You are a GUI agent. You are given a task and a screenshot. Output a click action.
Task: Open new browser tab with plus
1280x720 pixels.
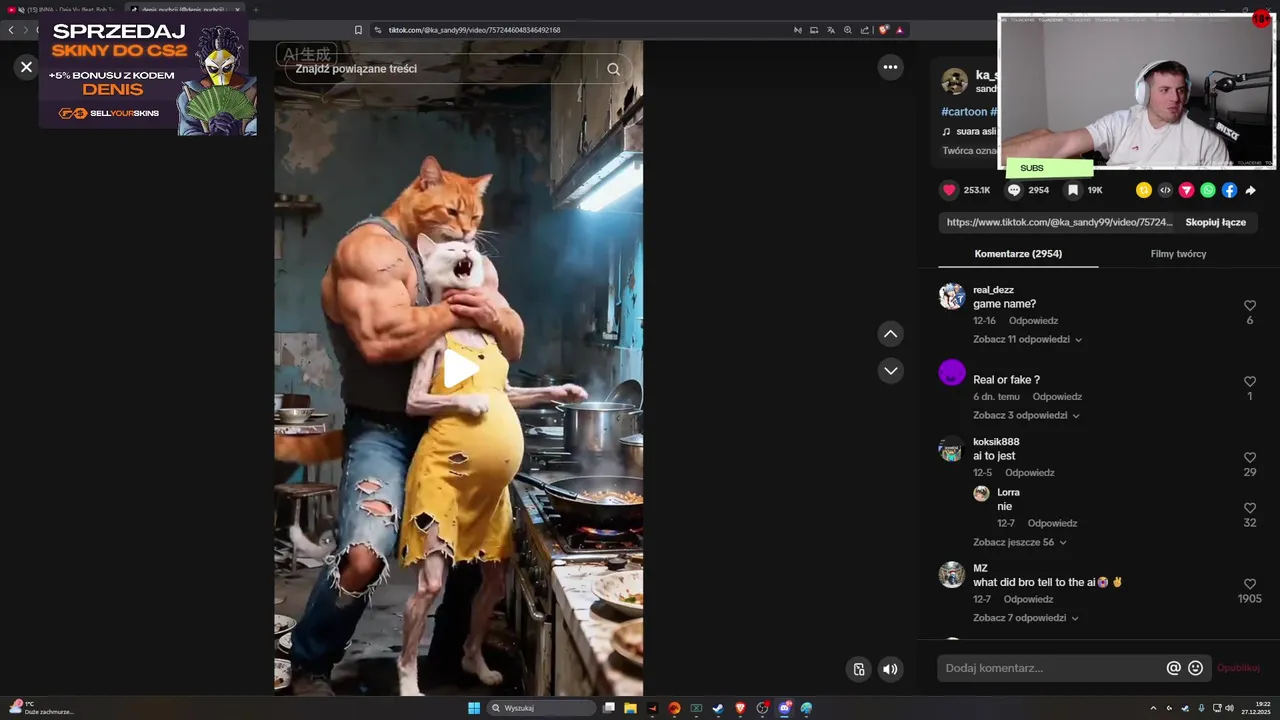255,9
